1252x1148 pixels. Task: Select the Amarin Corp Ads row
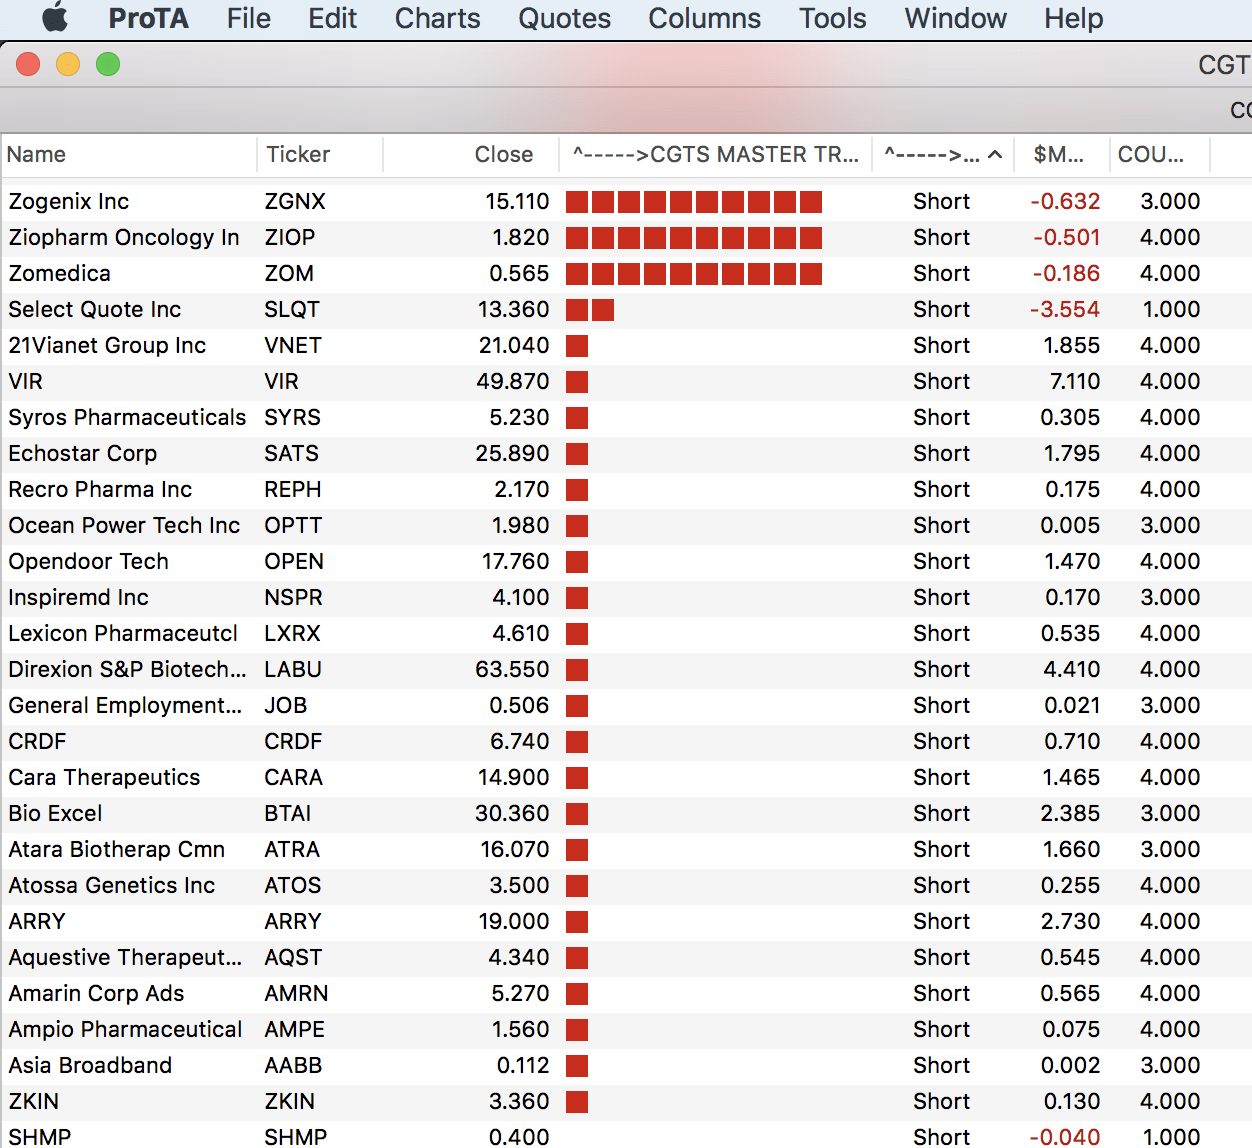coord(626,993)
